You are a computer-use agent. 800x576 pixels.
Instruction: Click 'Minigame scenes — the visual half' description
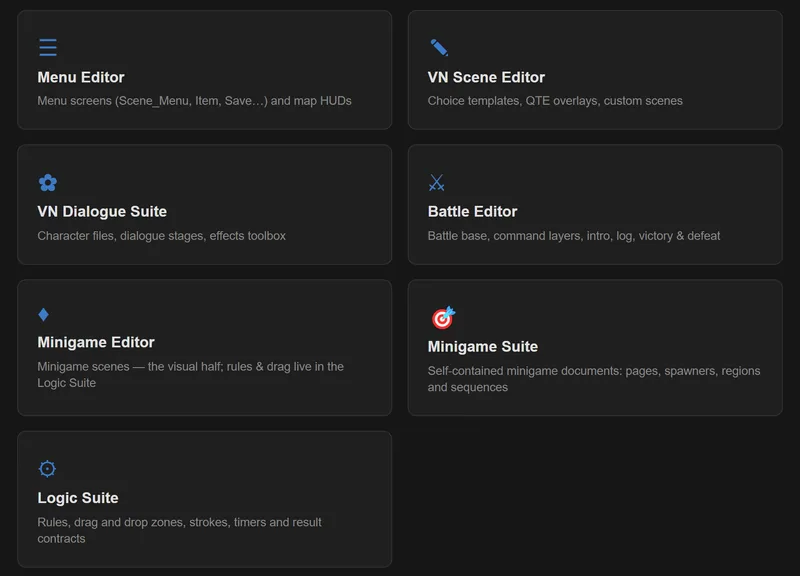click(190, 374)
